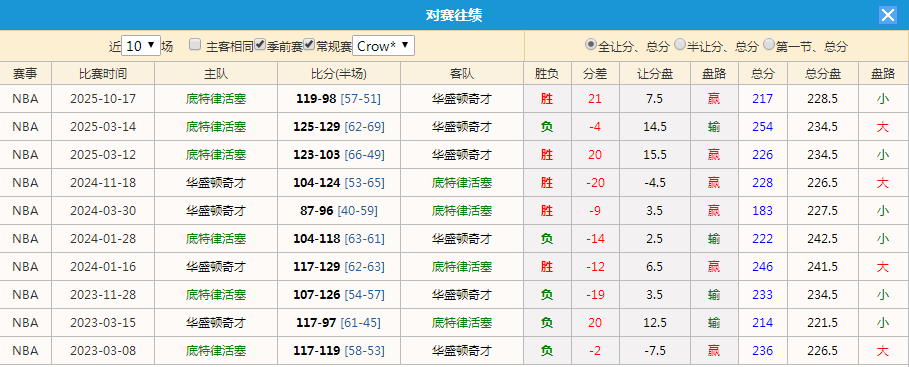Click the total line 221.5
This screenshot has width=909, height=367.
click(x=823, y=322)
